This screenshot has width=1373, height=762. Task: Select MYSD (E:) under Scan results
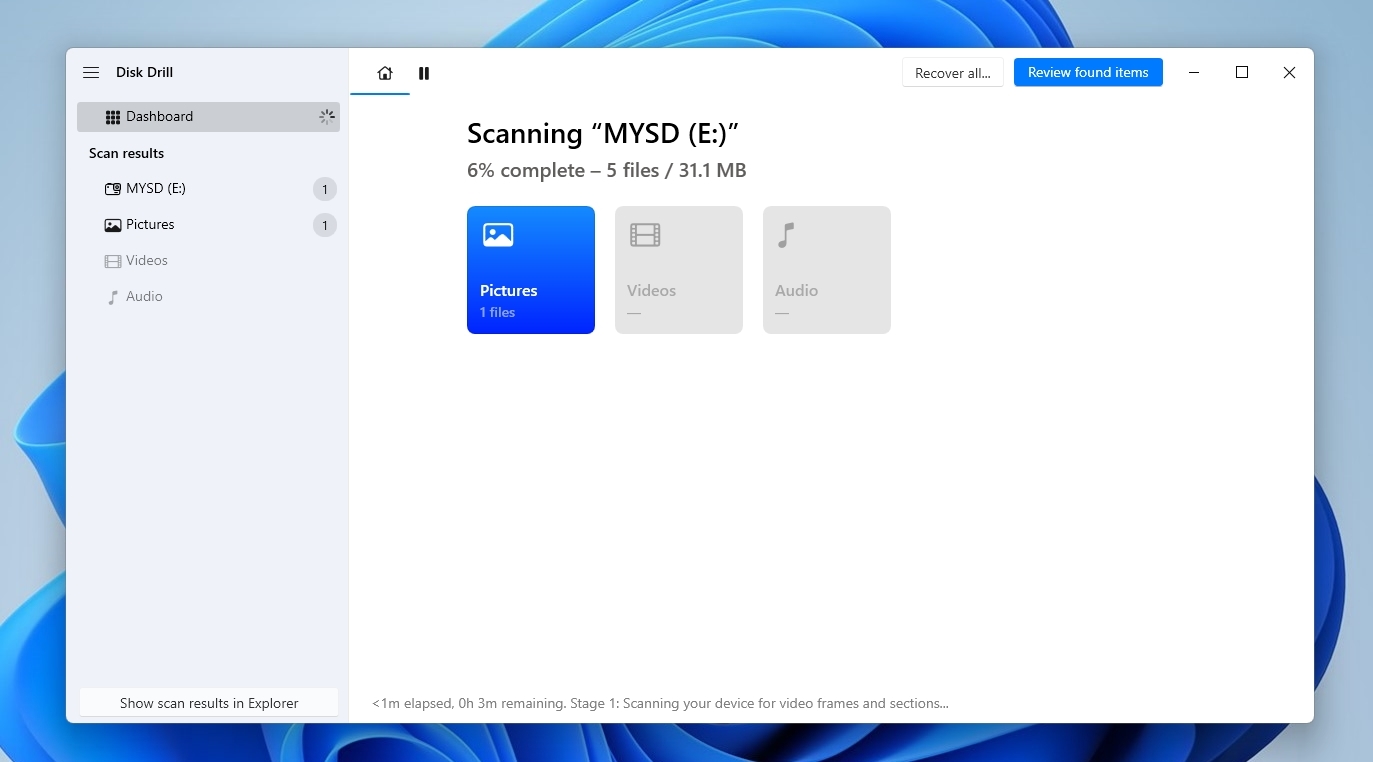coord(157,188)
